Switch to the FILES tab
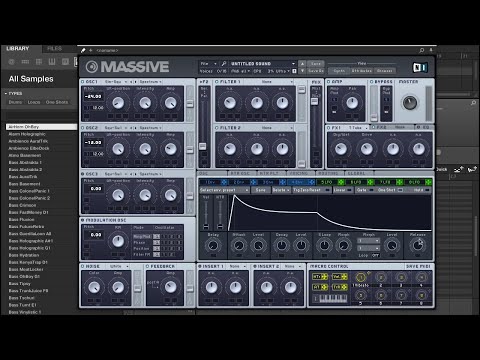This screenshot has width=480, height=360. pos(54,49)
